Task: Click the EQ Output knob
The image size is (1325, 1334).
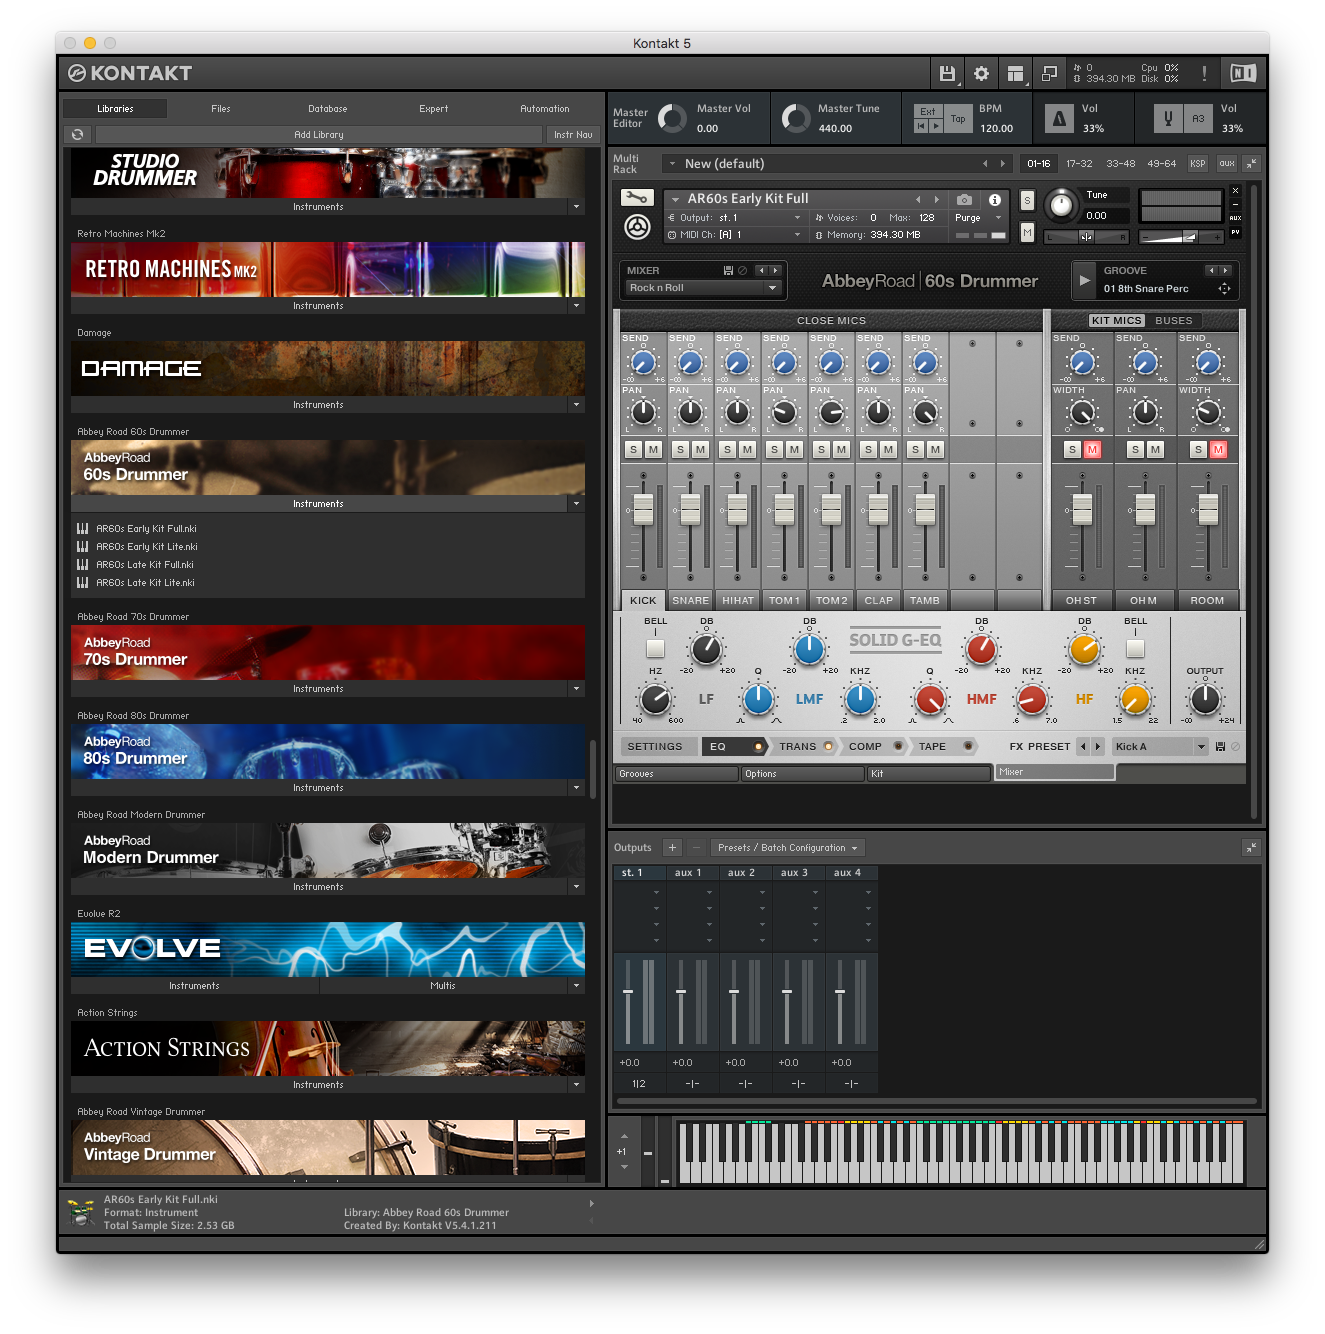Action: click(1205, 699)
